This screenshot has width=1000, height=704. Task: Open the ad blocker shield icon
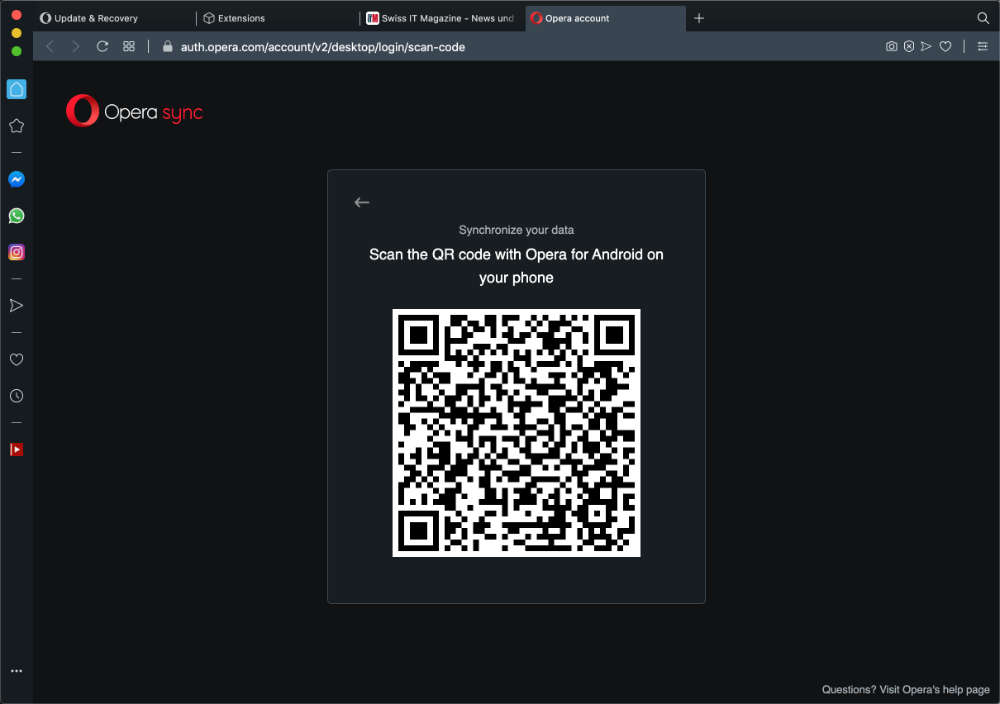click(909, 47)
